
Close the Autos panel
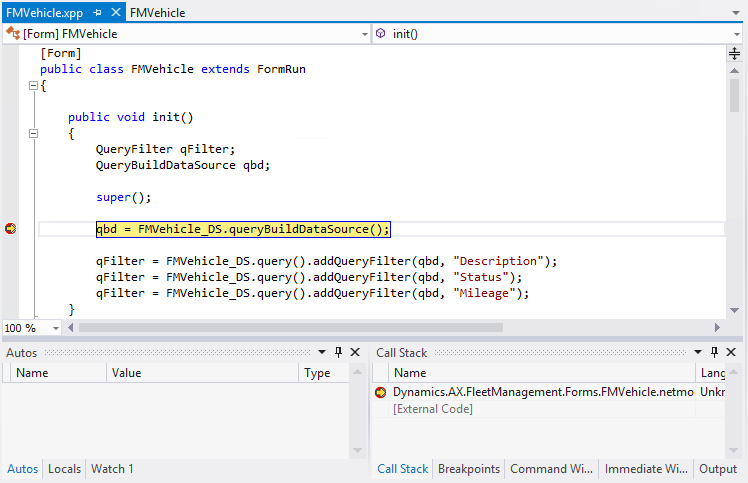pos(355,353)
